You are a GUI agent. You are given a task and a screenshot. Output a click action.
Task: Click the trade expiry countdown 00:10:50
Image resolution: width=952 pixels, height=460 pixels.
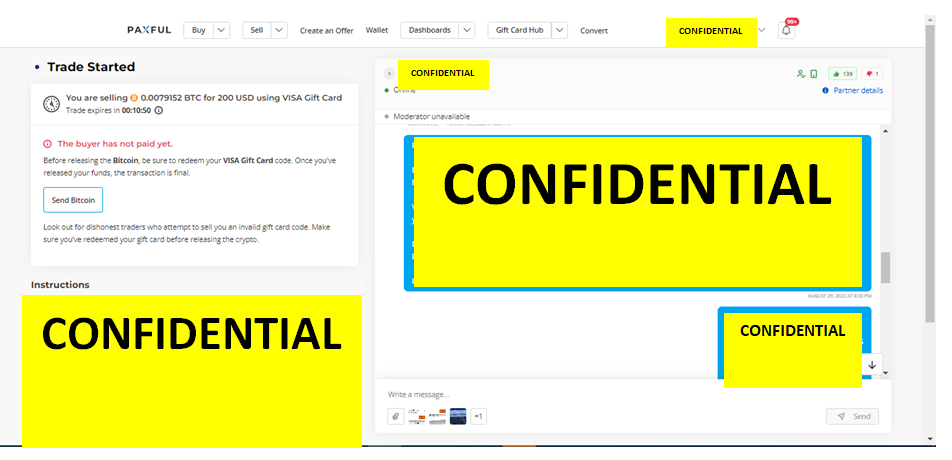click(137, 110)
